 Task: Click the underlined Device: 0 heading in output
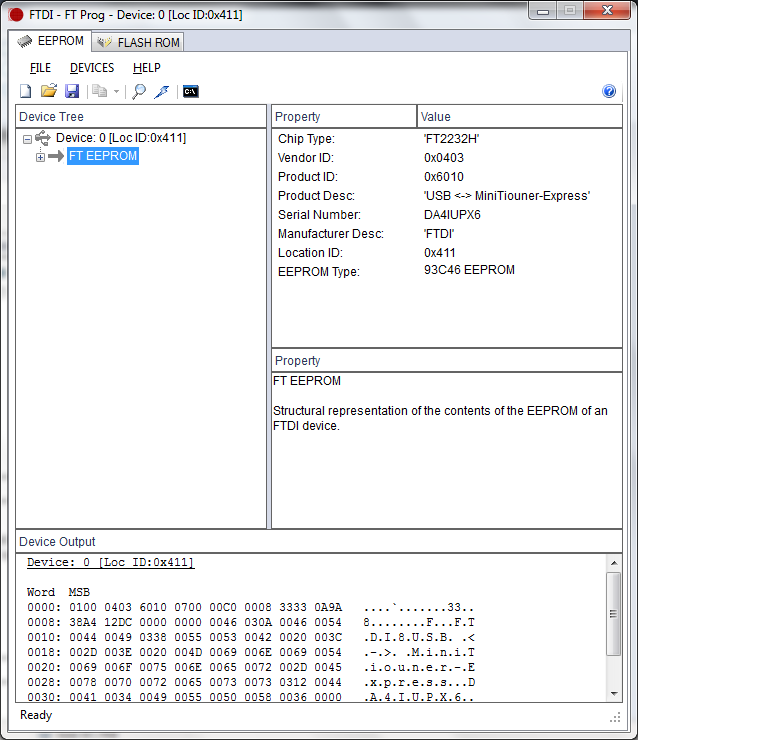click(111, 562)
